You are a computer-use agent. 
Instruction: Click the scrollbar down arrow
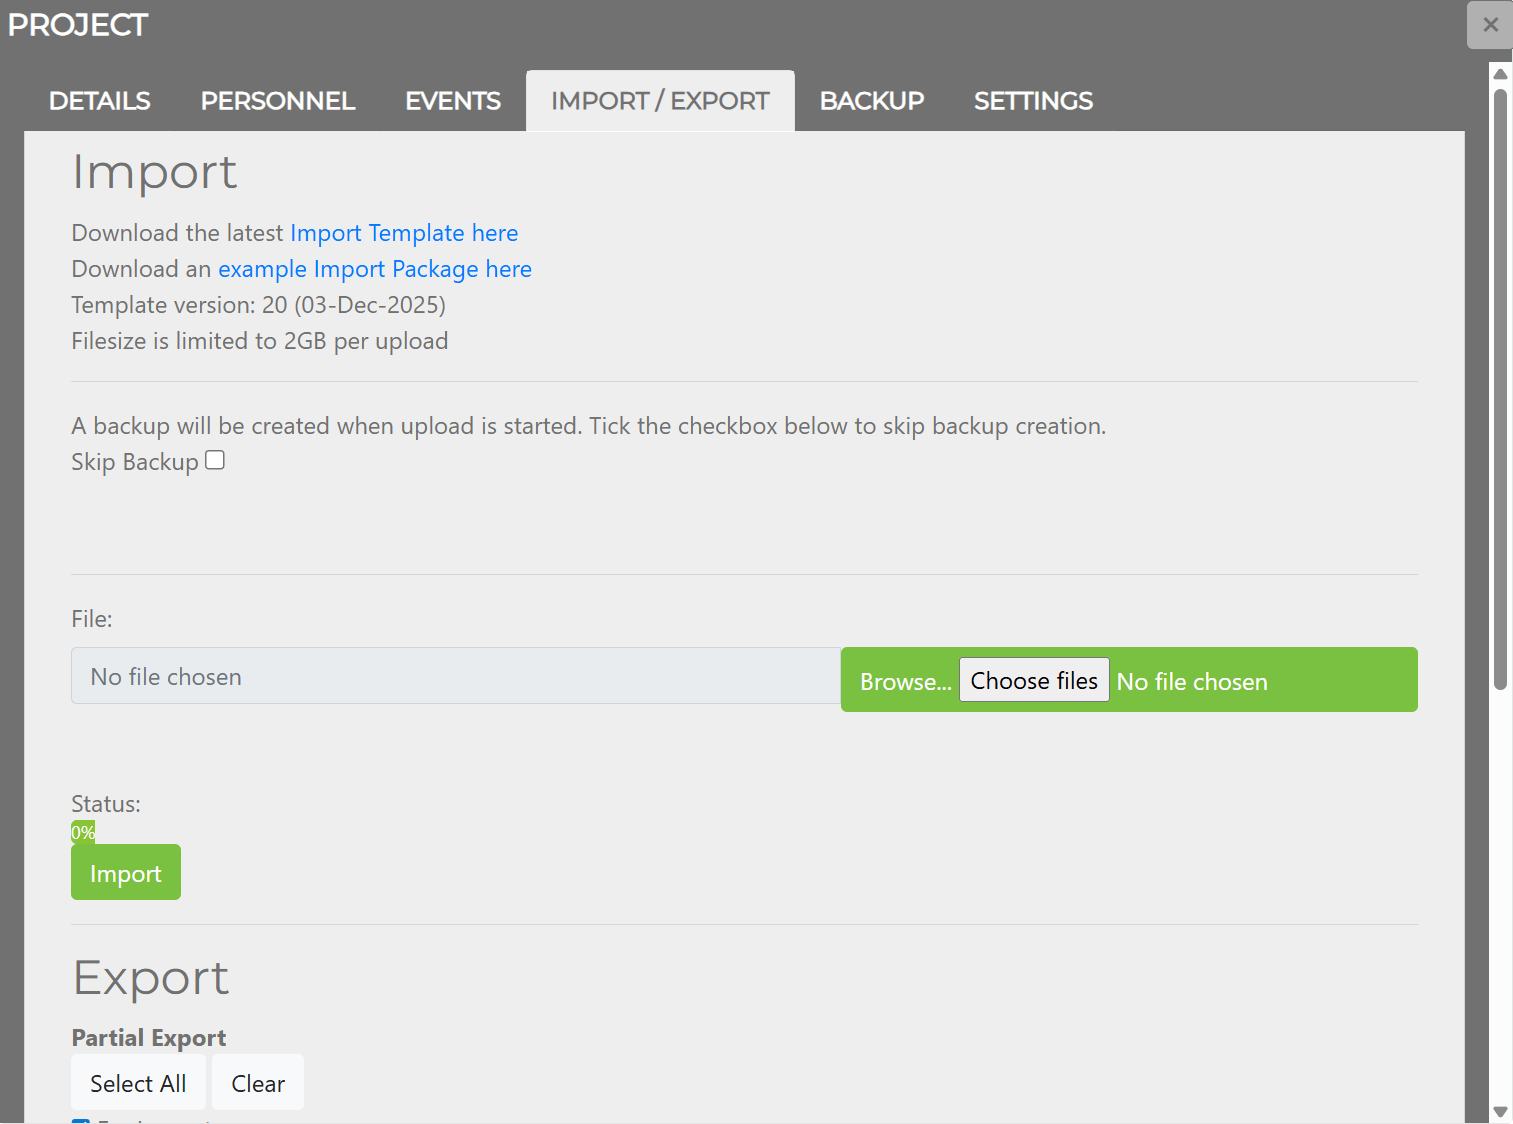1500,1112
